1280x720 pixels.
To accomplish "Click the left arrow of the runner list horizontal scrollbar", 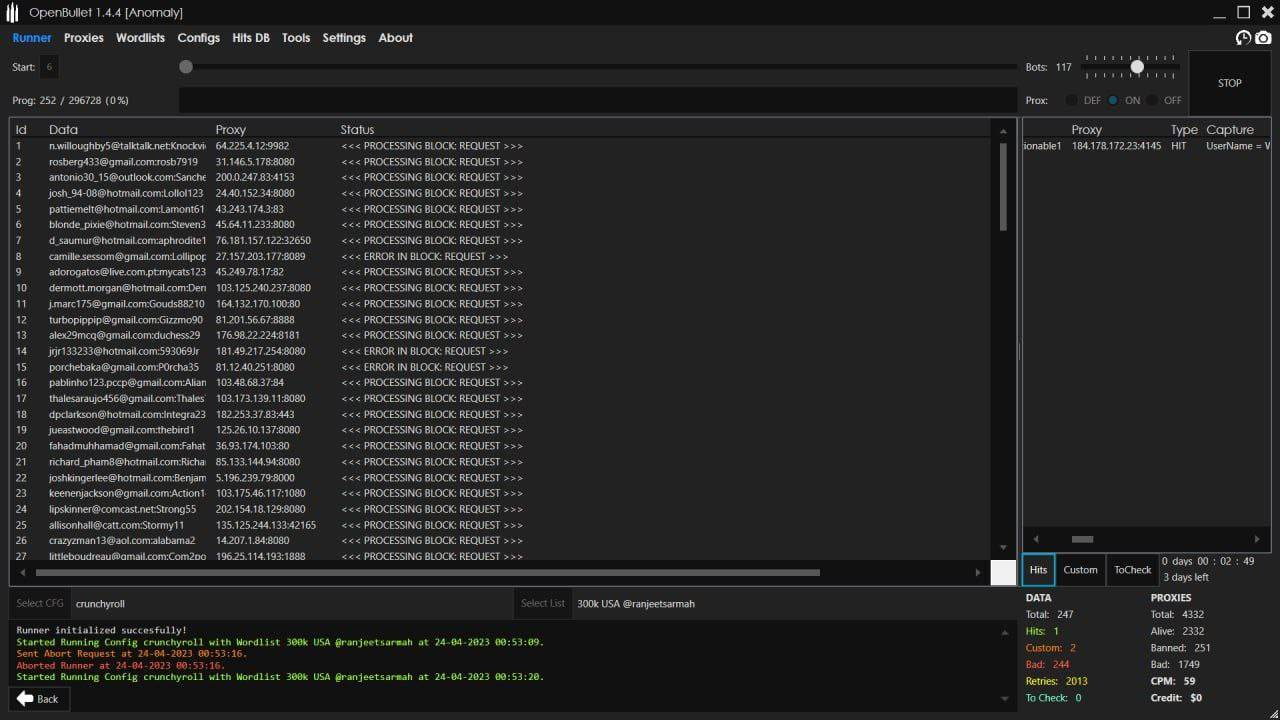I will [23, 573].
